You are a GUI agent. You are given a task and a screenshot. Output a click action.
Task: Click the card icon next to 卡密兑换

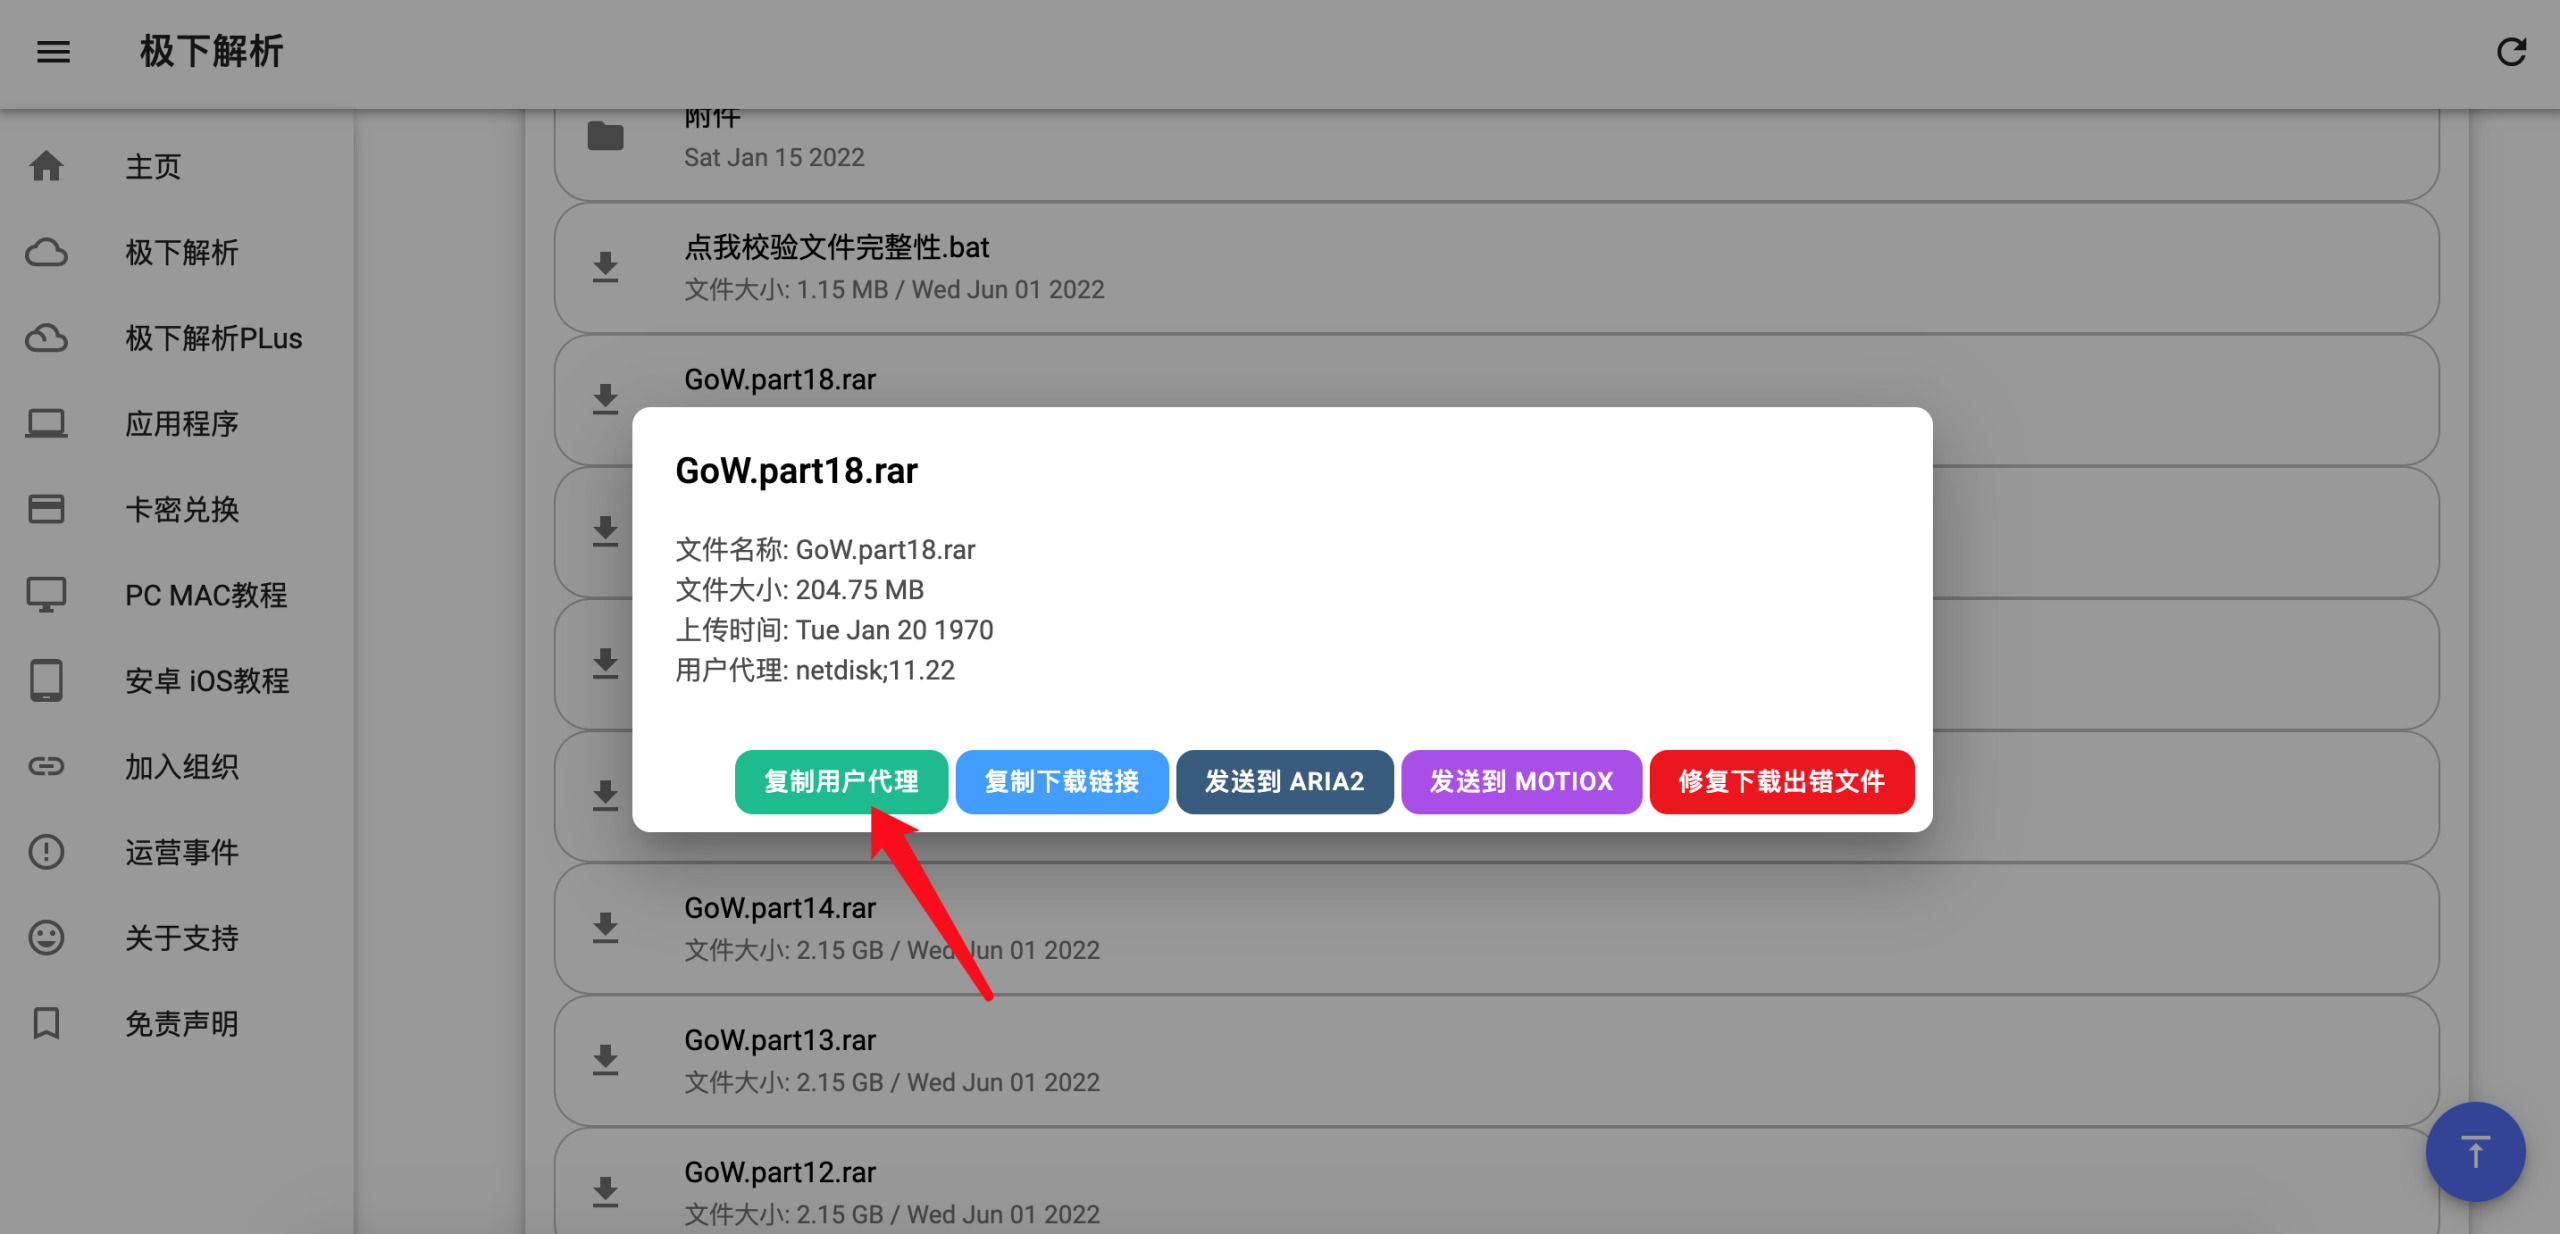46,509
